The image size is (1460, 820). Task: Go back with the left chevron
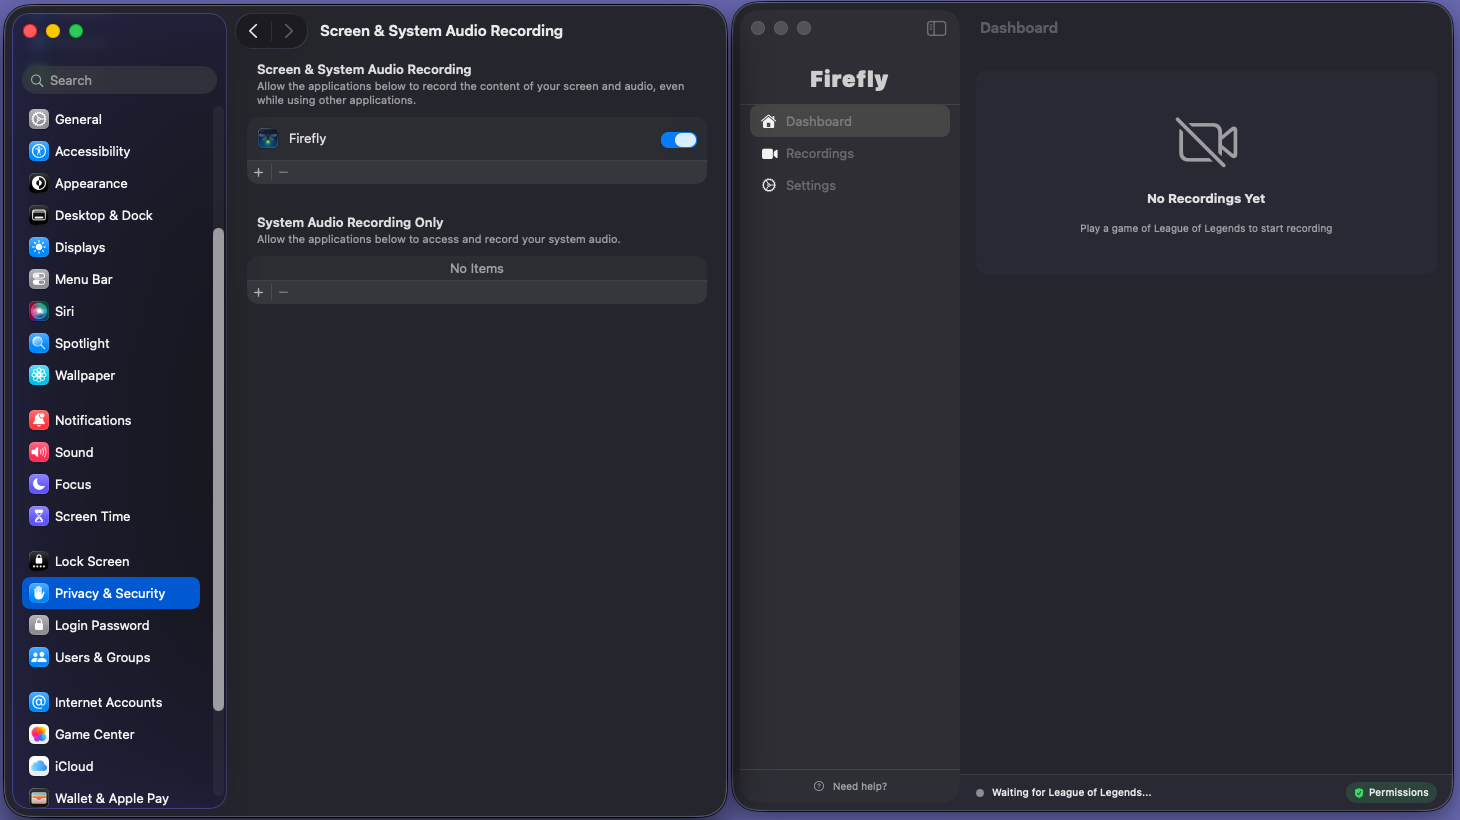(x=254, y=31)
